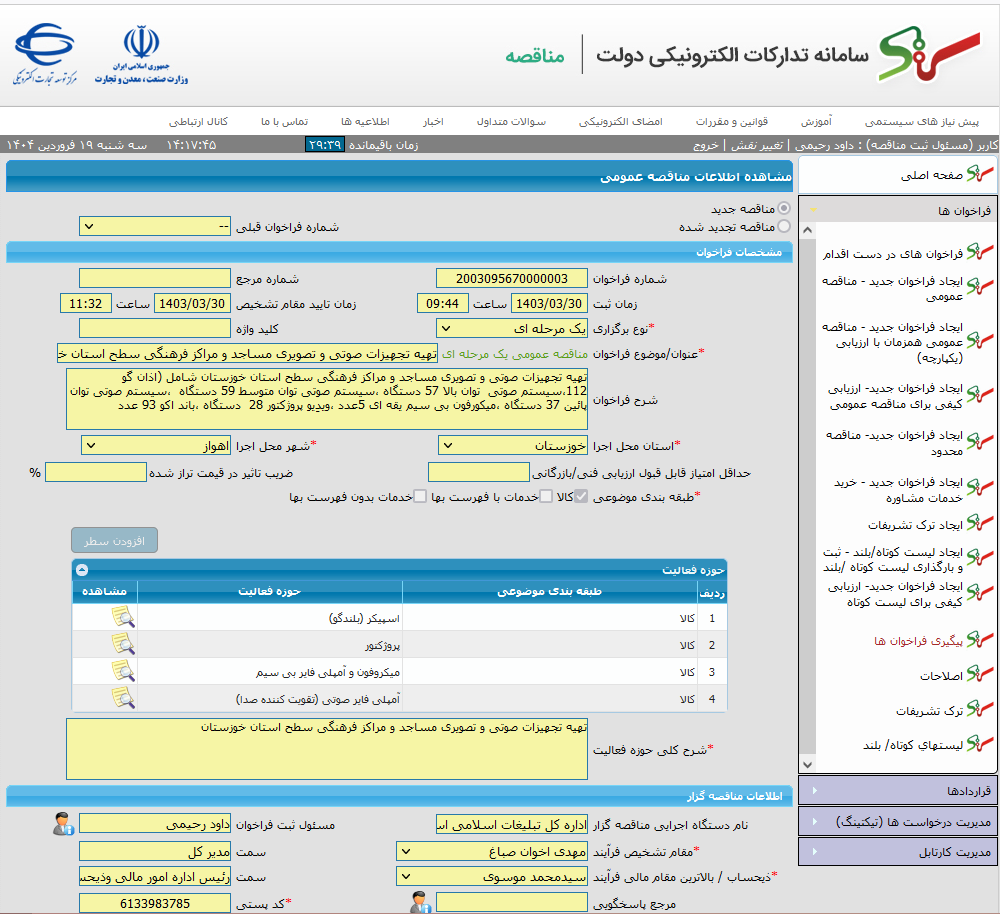Open the اطلاعیه ها menu item
The width and height of the screenshot is (1000, 914).
click(365, 121)
